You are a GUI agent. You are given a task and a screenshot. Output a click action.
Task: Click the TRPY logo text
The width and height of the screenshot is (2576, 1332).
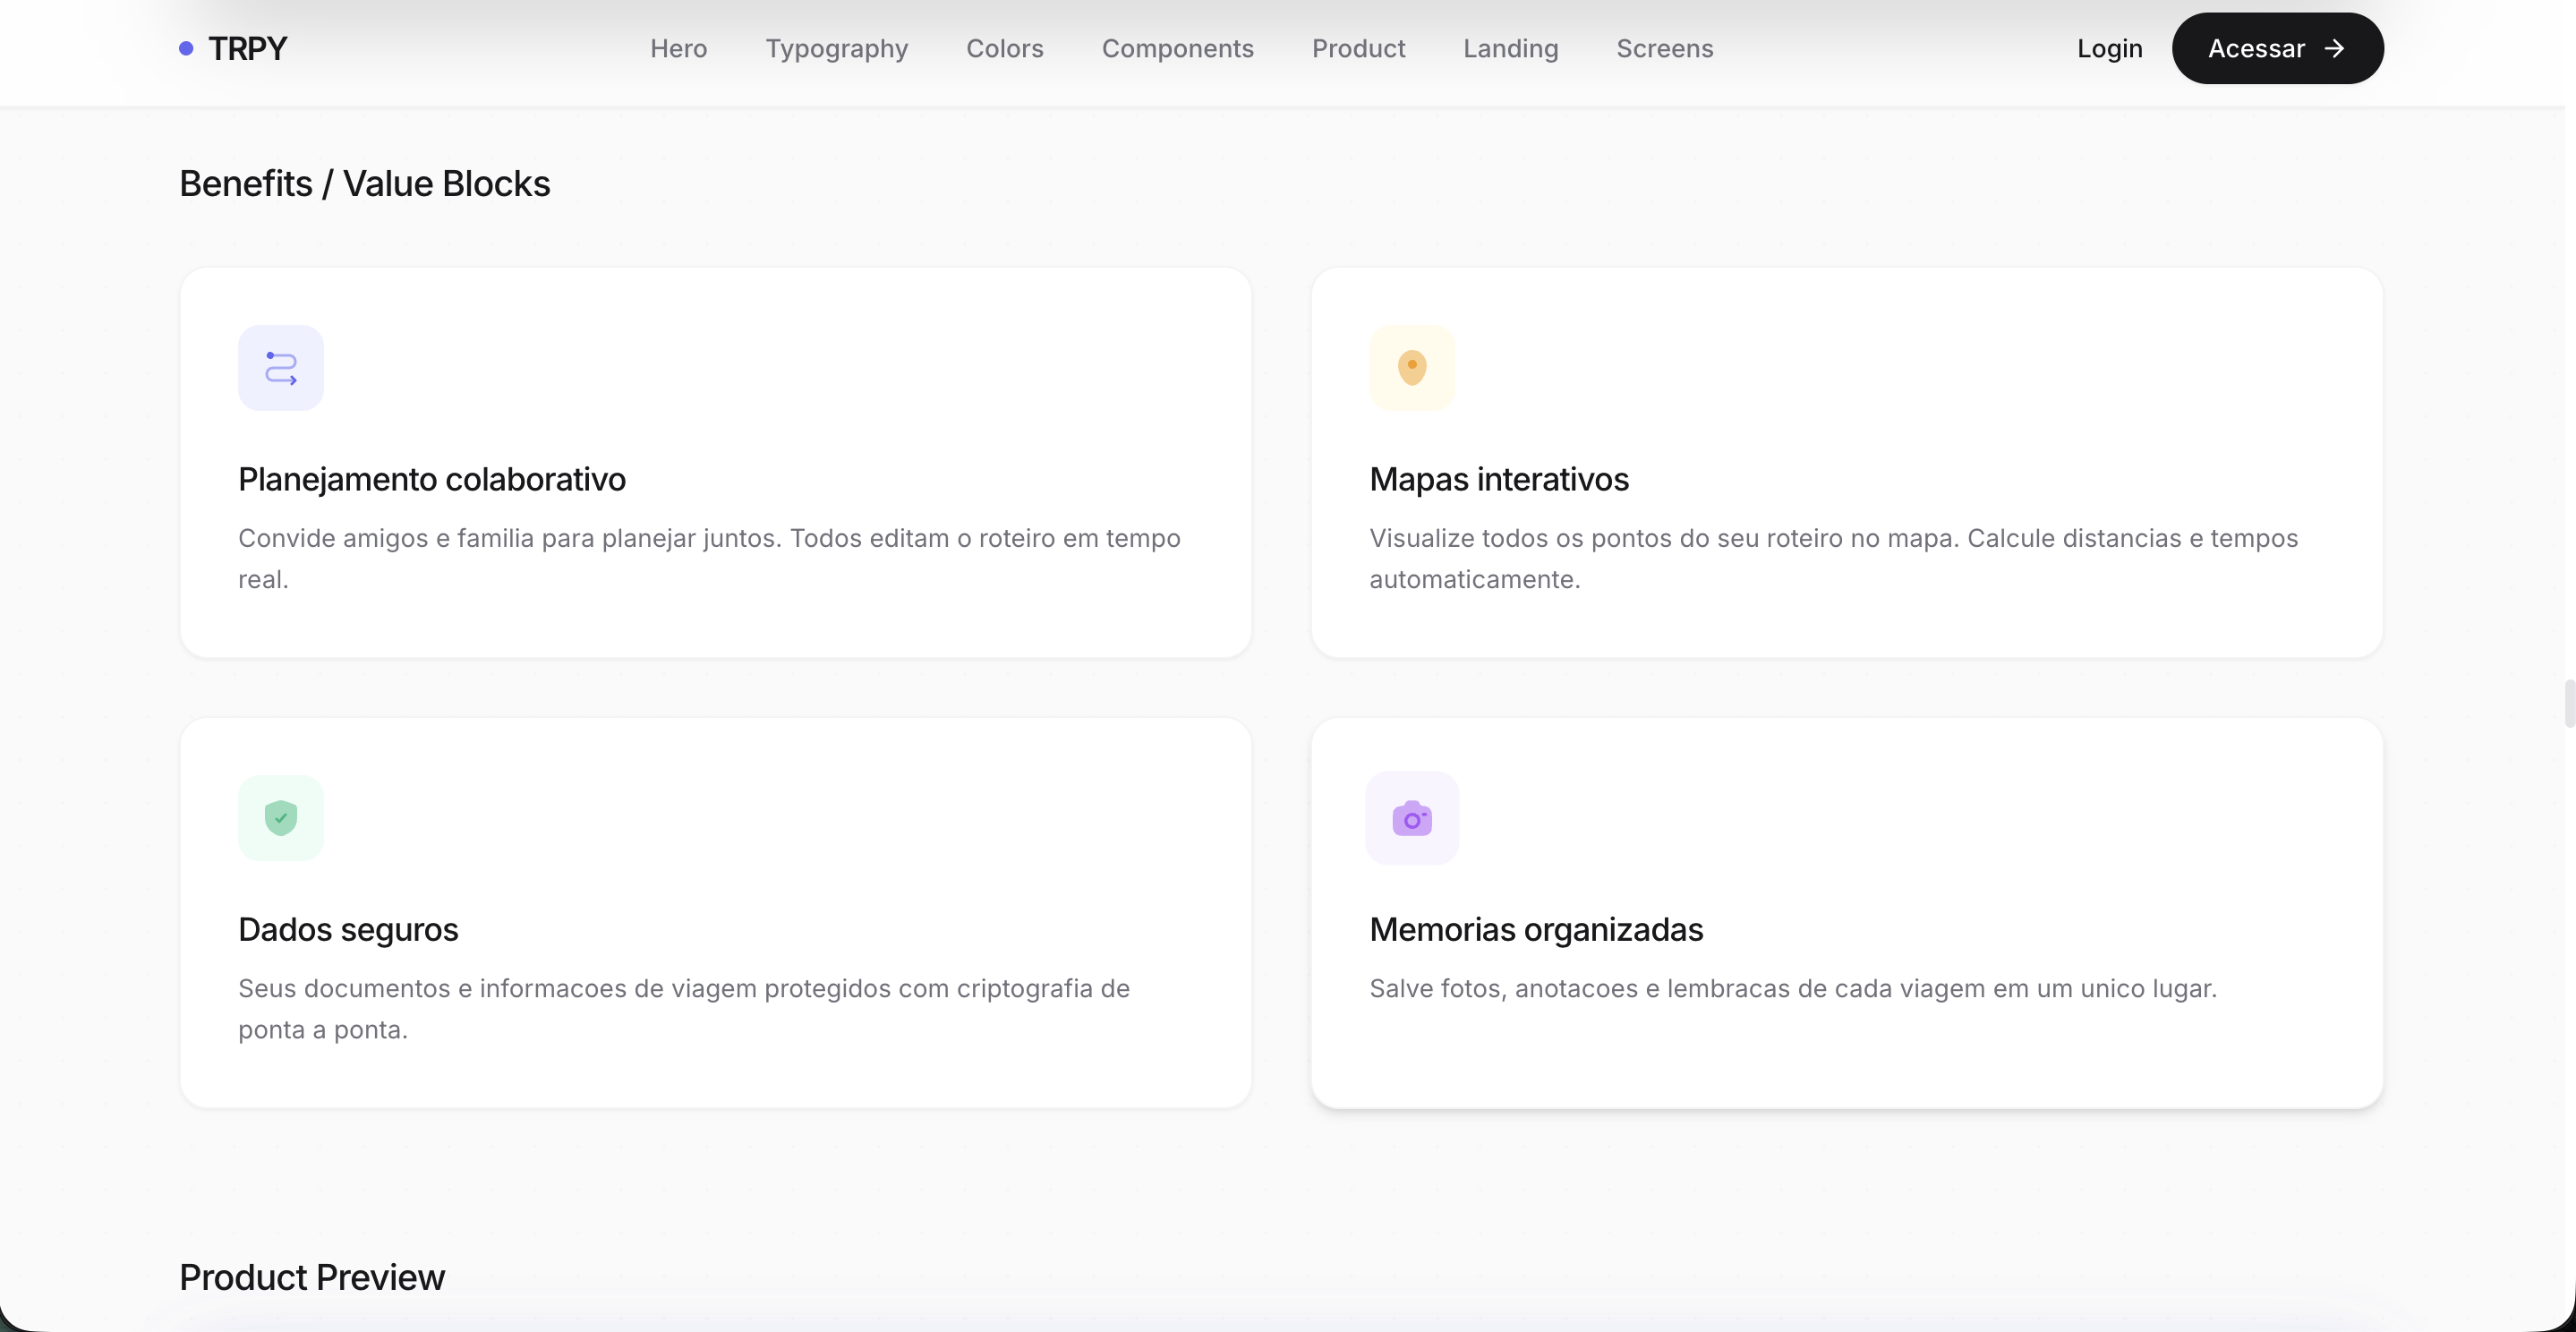click(x=248, y=48)
